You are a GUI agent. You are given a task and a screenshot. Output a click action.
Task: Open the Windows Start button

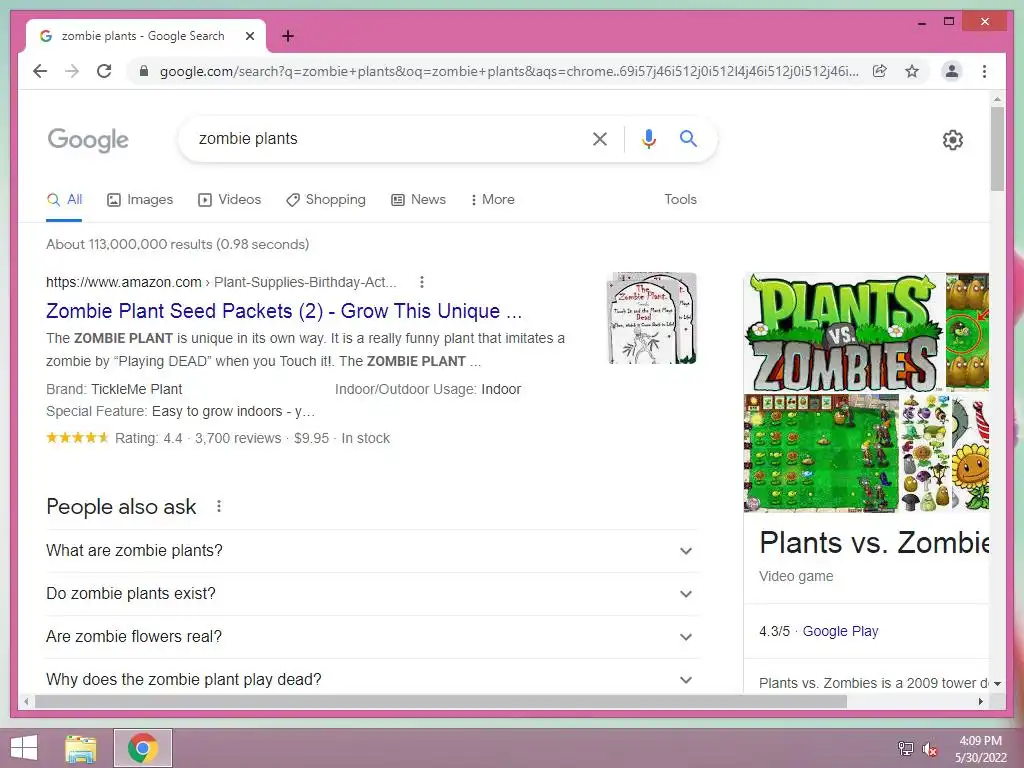point(24,748)
